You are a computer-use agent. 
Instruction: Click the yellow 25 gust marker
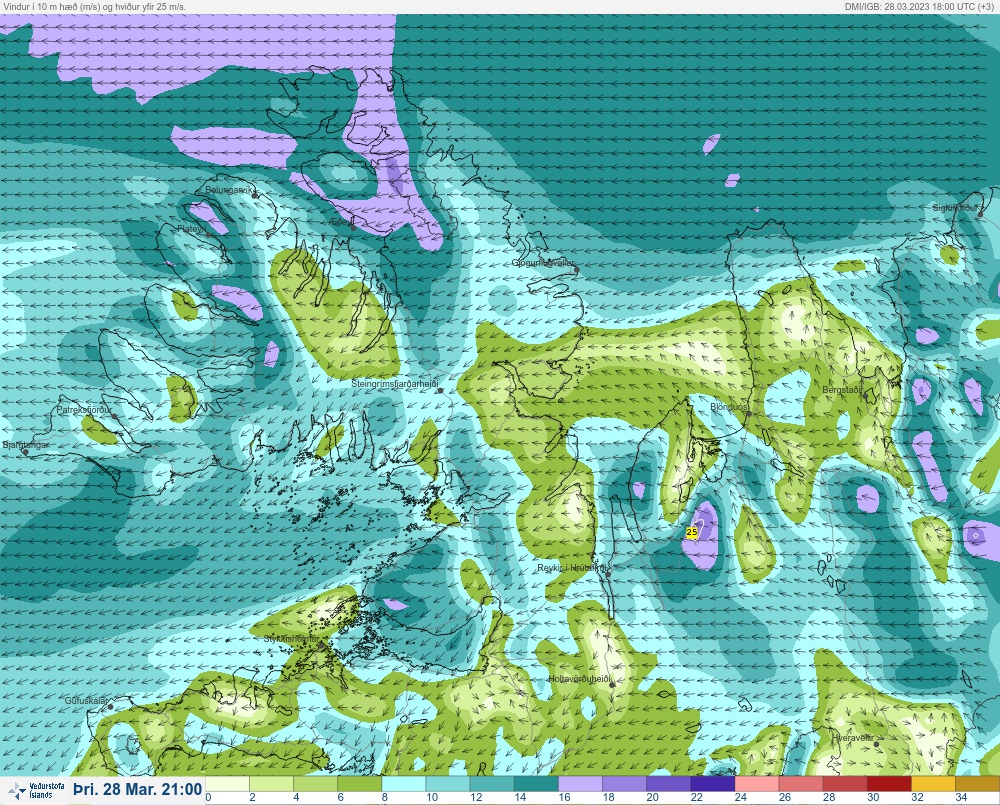point(692,531)
